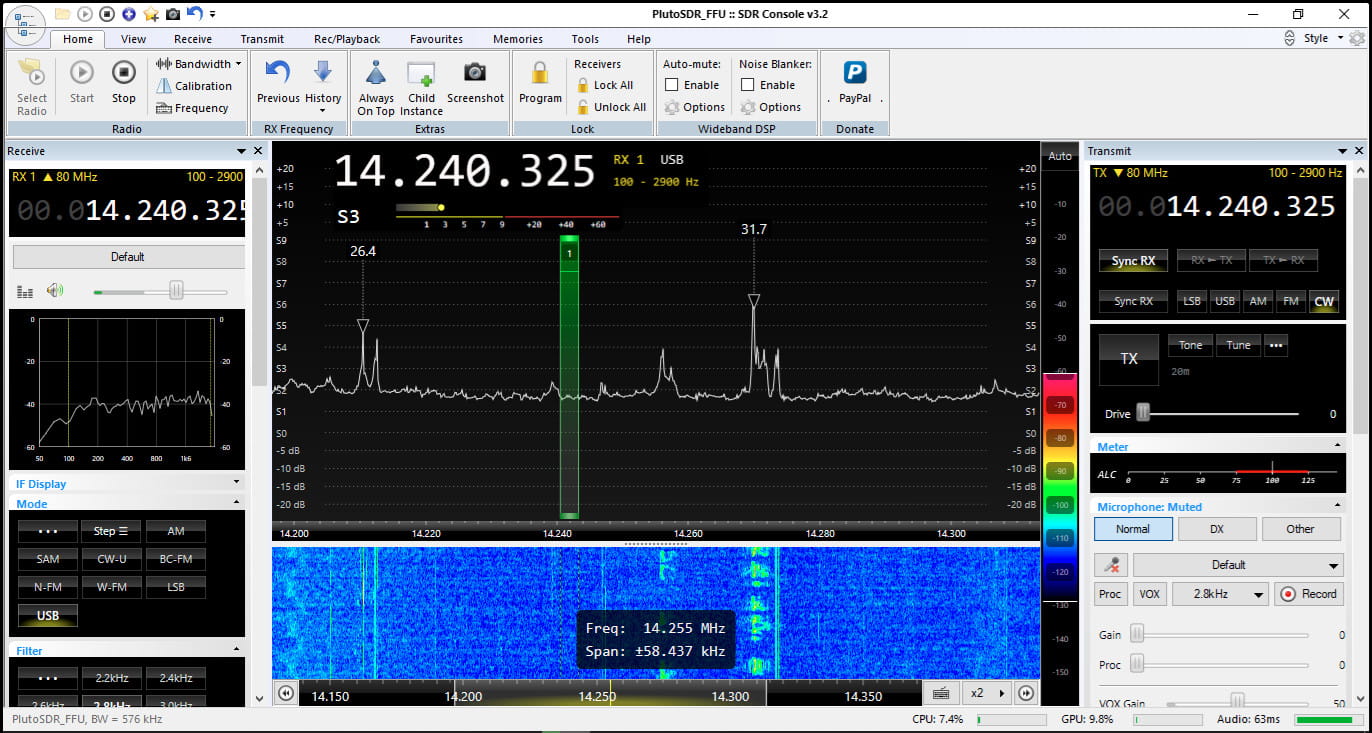Image resolution: width=1372 pixels, height=733 pixels.
Task: Open the 2.8kHz transmit bandwidth dropdown
Action: click(x=1219, y=594)
